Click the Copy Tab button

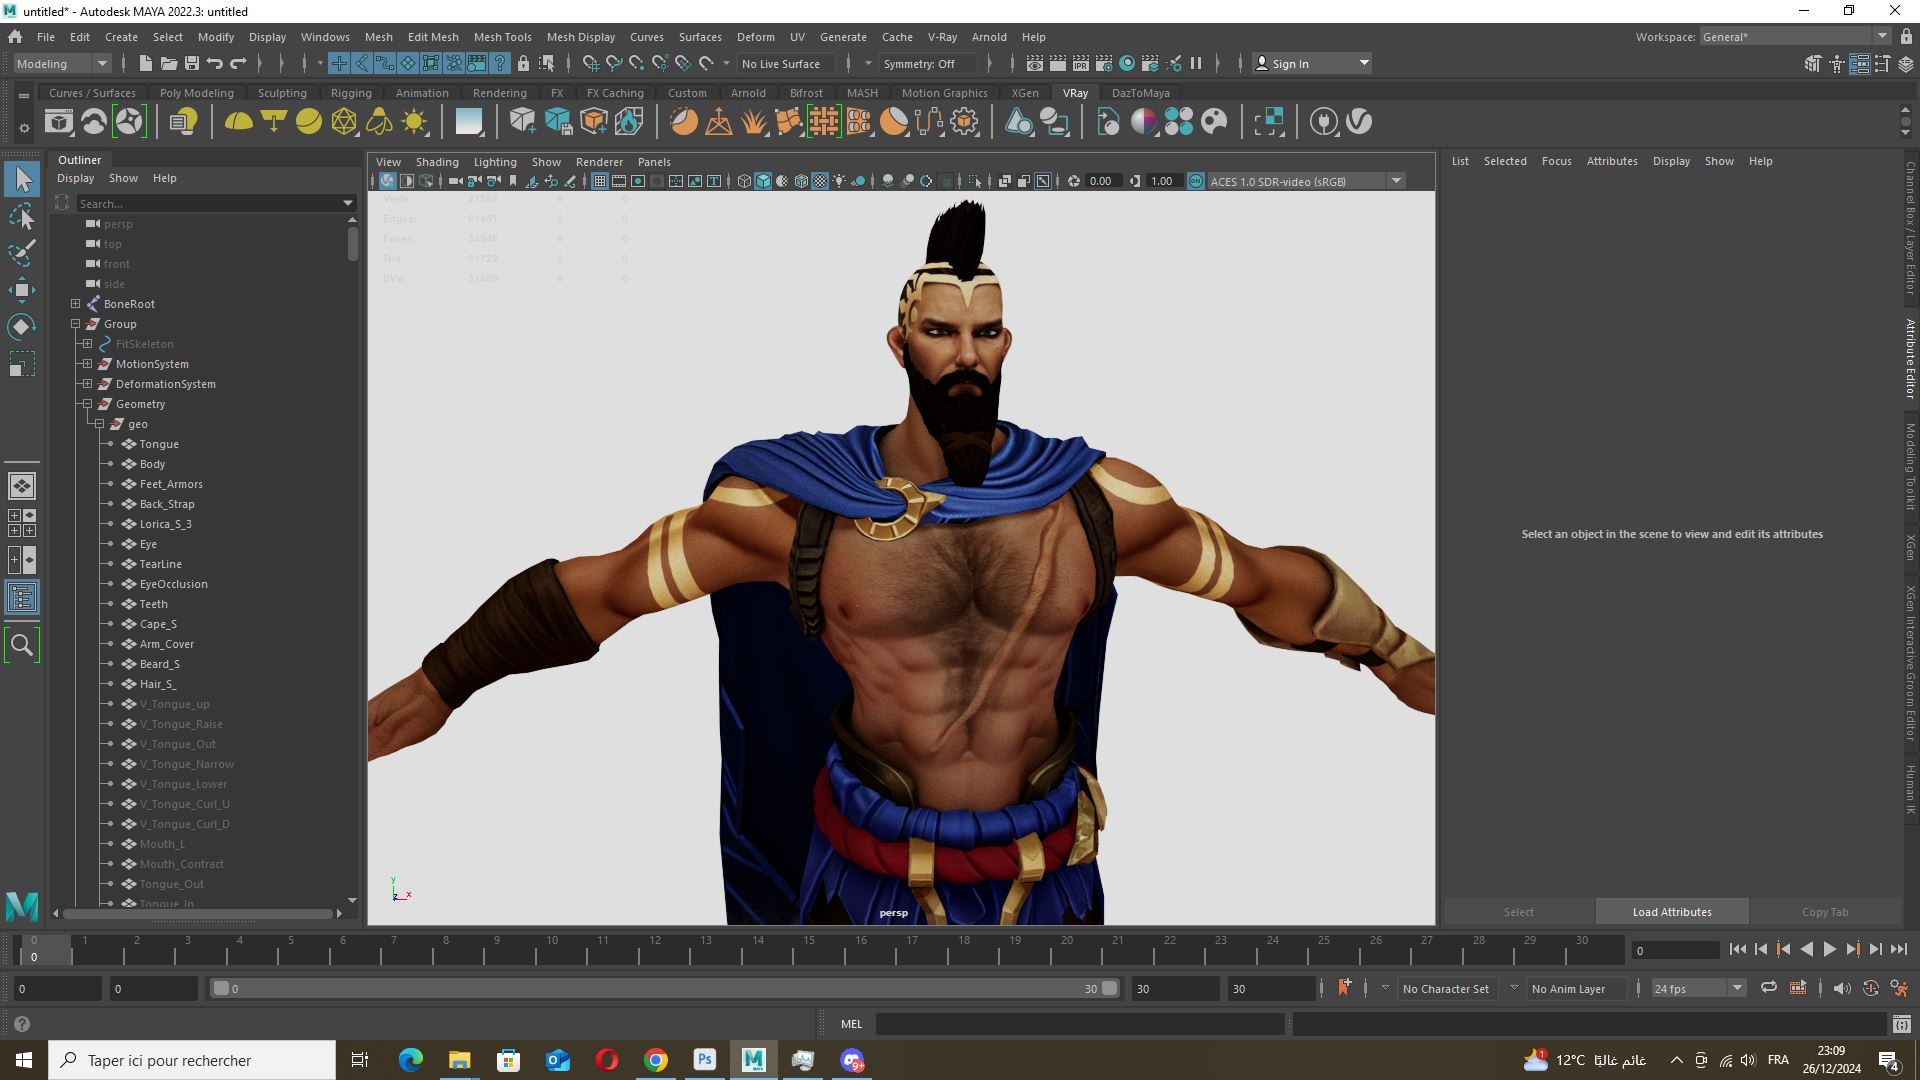[1825, 912]
